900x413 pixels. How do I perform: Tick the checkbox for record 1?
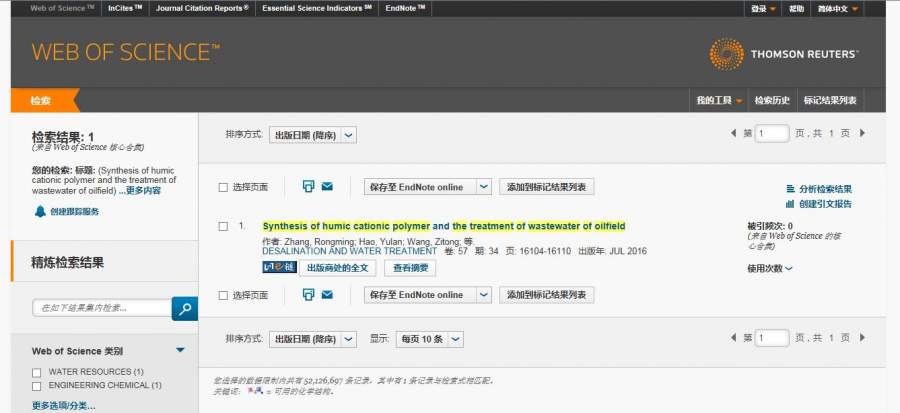pos(223,226)
